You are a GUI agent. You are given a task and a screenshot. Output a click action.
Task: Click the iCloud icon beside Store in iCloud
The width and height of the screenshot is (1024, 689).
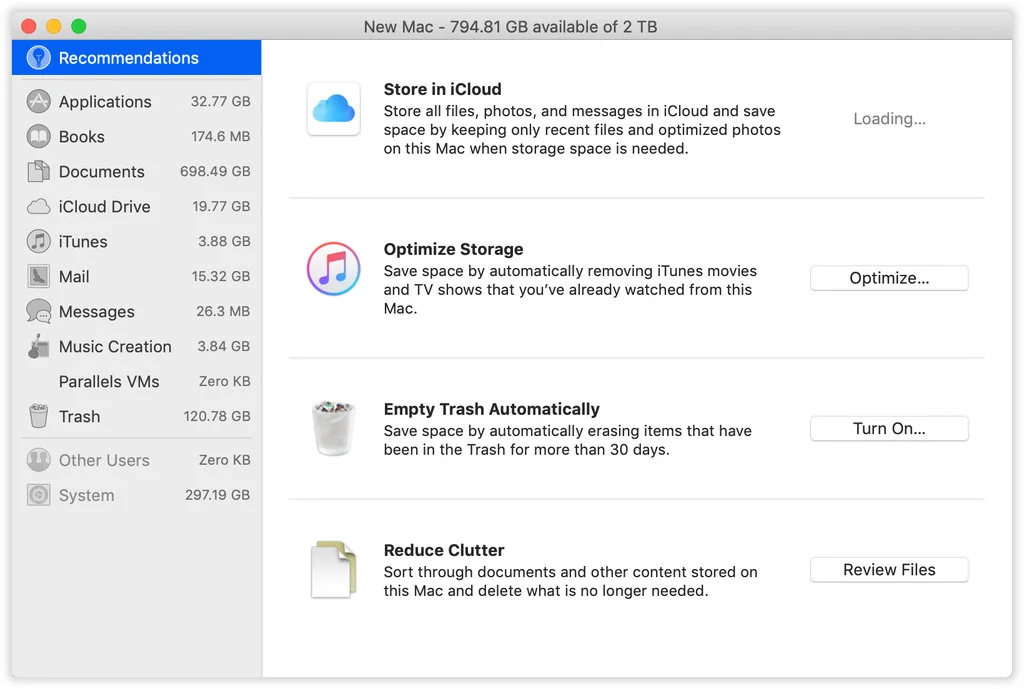coord(334,108)
